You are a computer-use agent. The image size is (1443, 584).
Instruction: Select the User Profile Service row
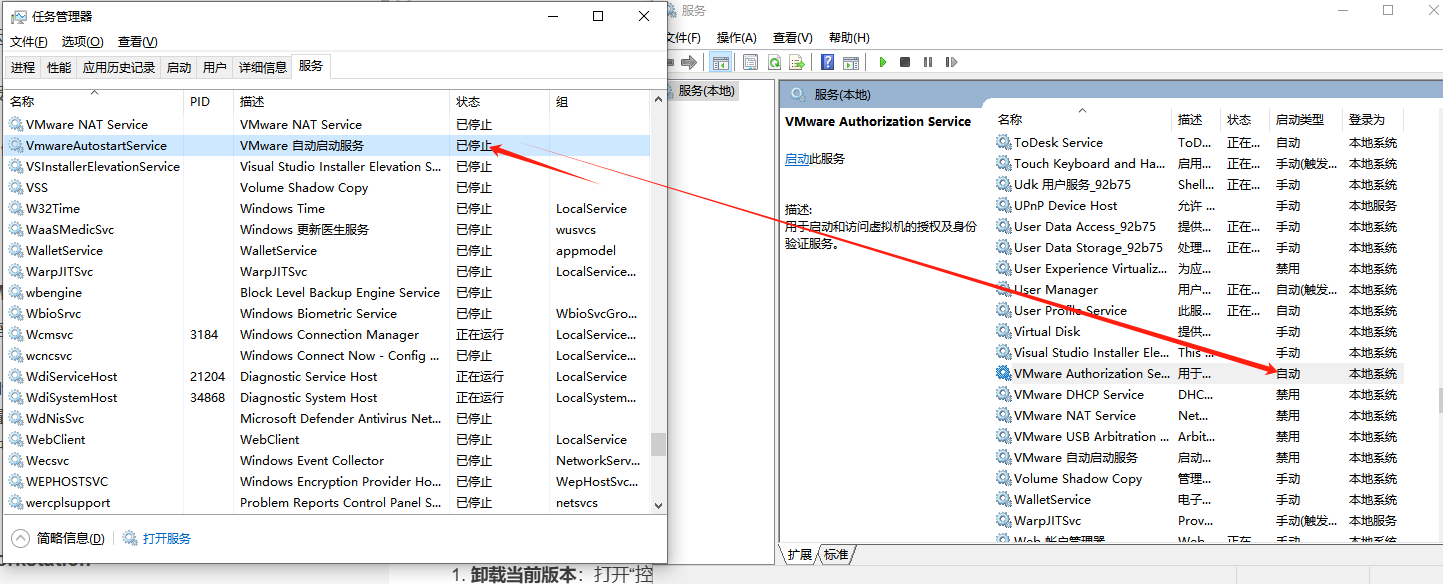coord(1198,311)
